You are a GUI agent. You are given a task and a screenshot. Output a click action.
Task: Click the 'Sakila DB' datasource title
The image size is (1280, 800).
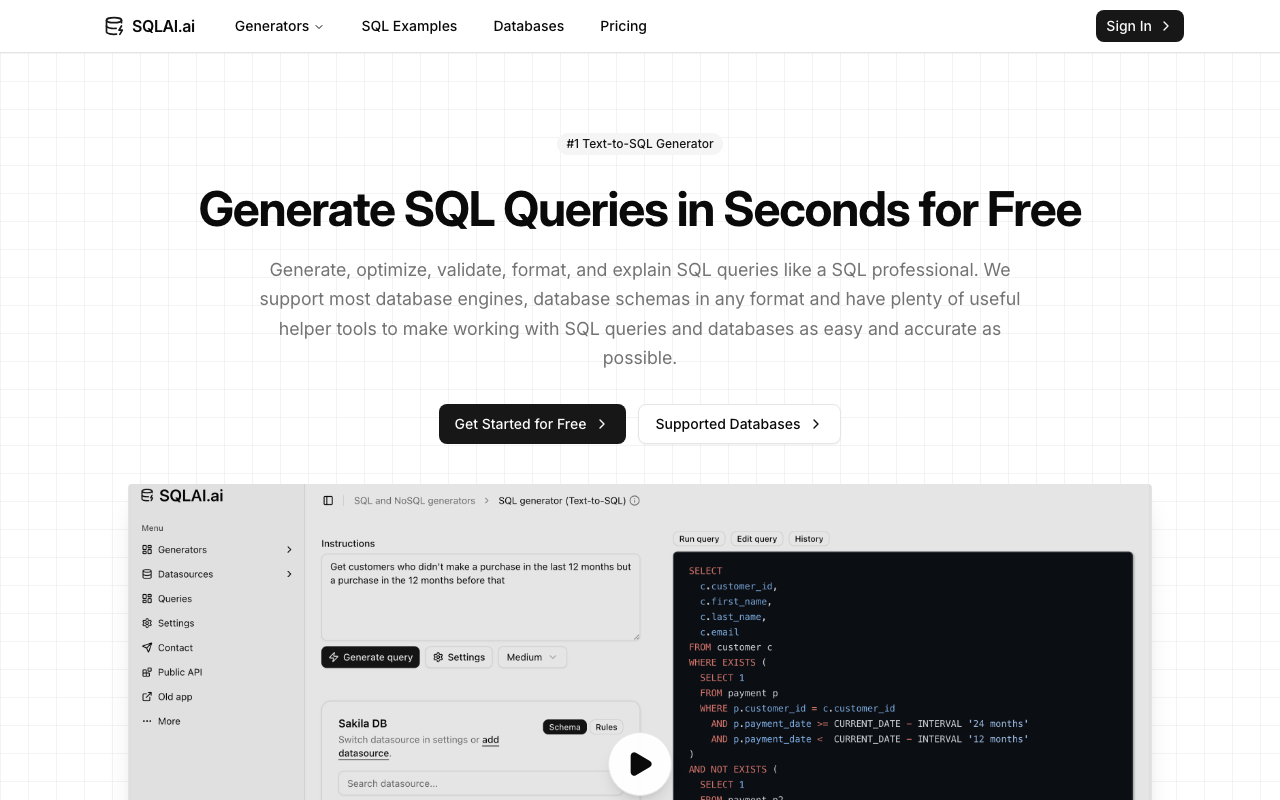pos(363,723)
